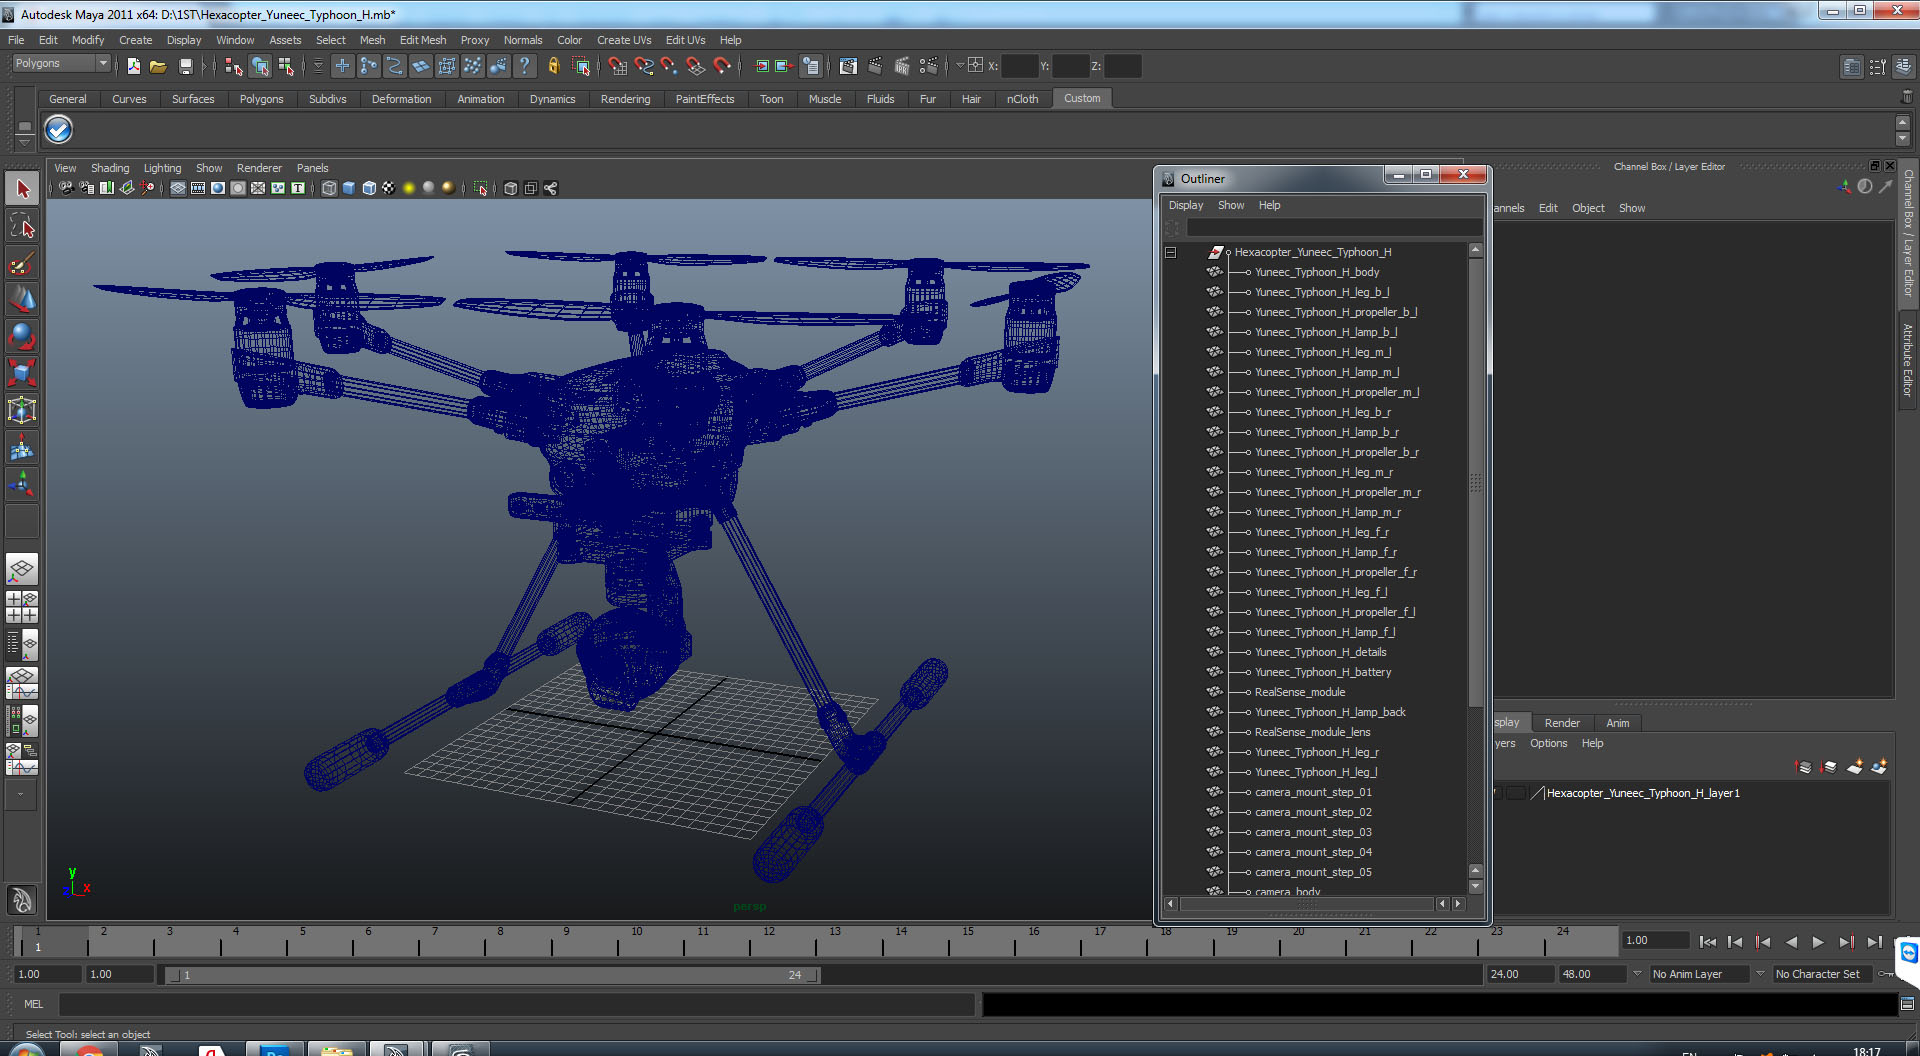Screen dimensions: 1920x1056
Task: Open the Render View clapboard icon
Action: click(848, 66)
